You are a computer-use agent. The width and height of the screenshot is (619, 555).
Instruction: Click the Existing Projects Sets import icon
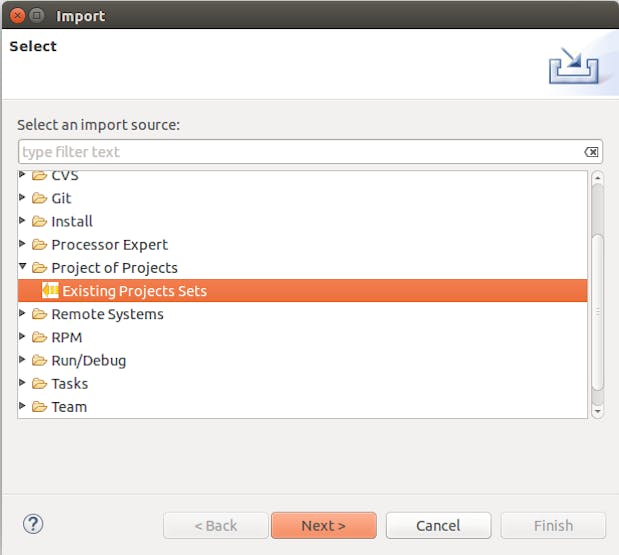pyautogui.click(x=50, y=291)
